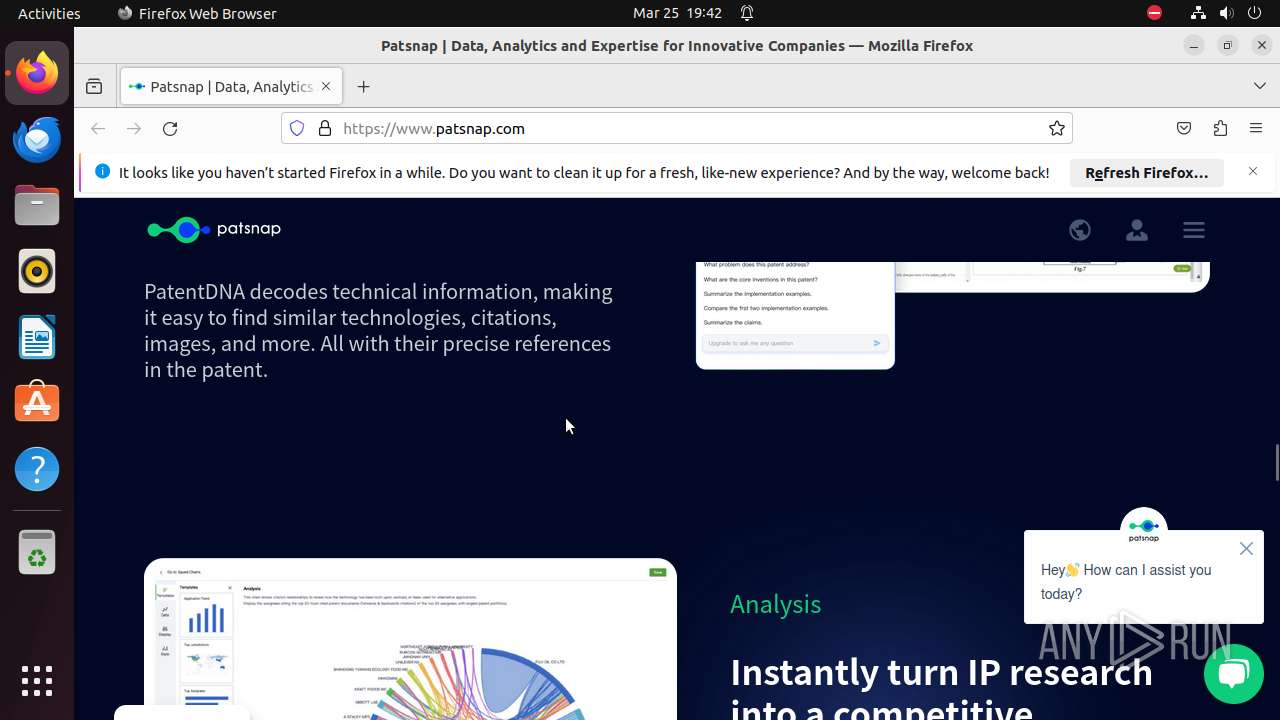1280x720 pixels.
Task: View site security padlock information
Action: tap(324, 128)
